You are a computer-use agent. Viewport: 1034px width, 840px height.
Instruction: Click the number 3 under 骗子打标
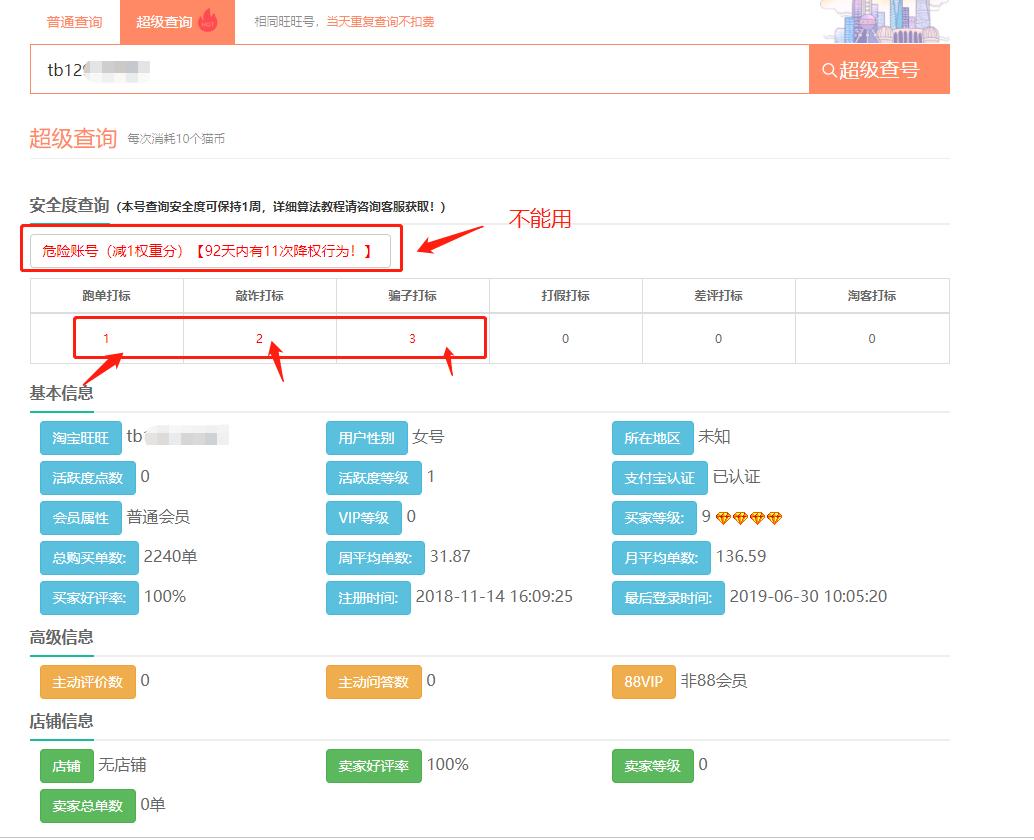[x=412, y=338]
